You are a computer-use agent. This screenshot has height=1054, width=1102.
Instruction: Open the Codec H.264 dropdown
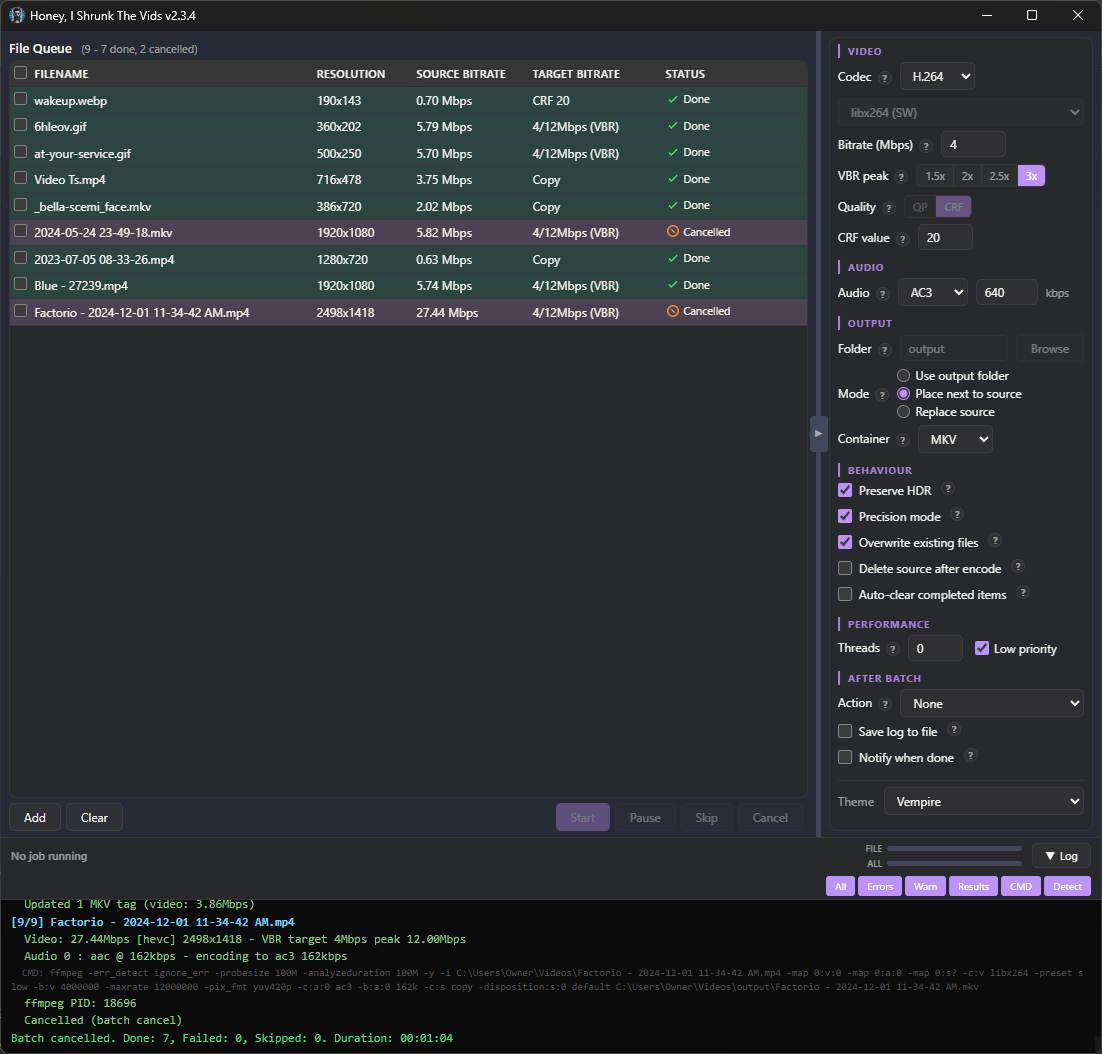coord(937,77)
